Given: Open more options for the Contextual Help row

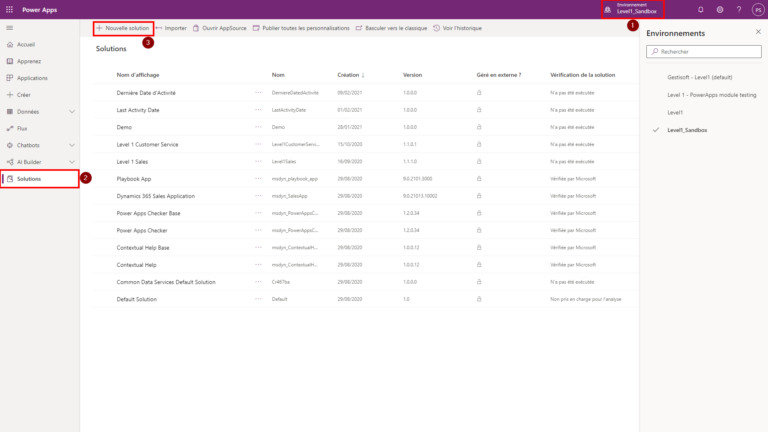Looking at the screenshot, I should tap(258, 264).
